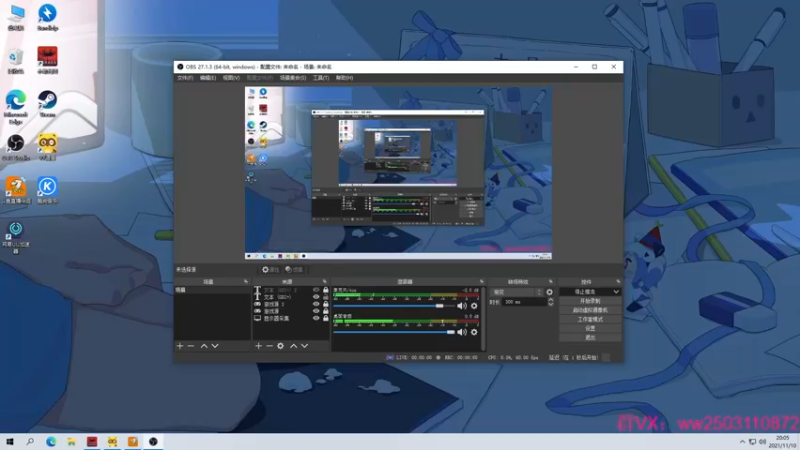Click the 启动虚拟摄像机 button
The width and height of the screenshot is (800, 450).
[590, 310]
